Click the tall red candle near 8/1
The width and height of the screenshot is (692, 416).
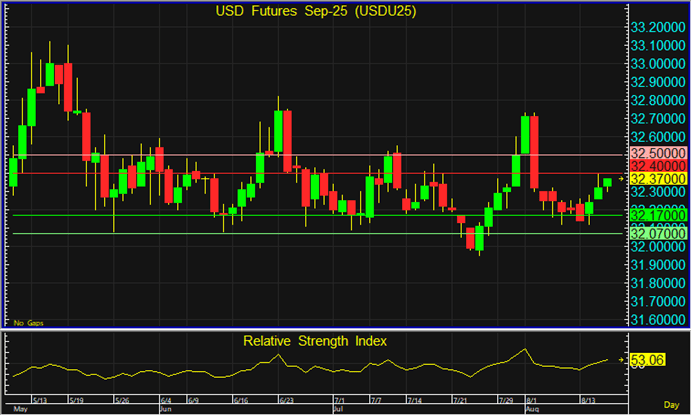click(x=534, y=150)
